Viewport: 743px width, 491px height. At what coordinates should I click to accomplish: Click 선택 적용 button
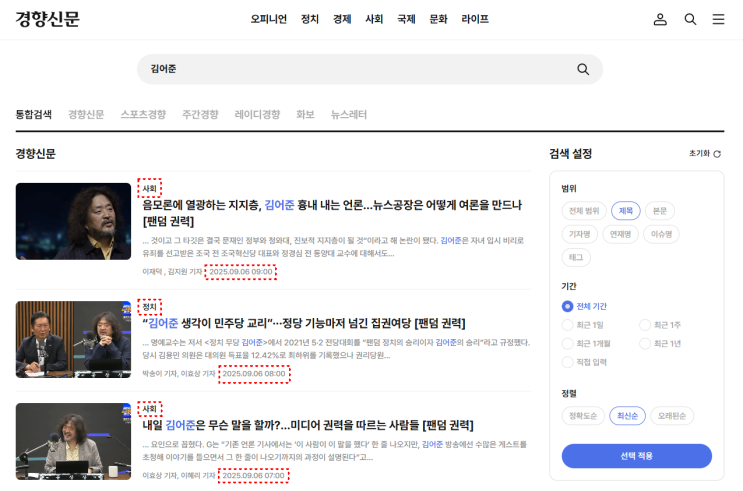point(636,456)
